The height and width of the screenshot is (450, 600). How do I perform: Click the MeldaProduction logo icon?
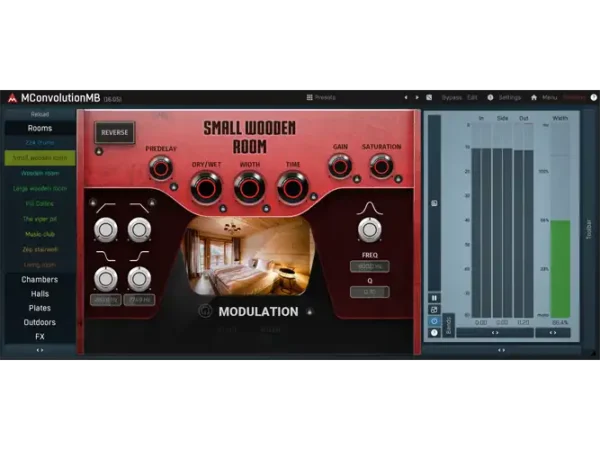coord(12,98)
